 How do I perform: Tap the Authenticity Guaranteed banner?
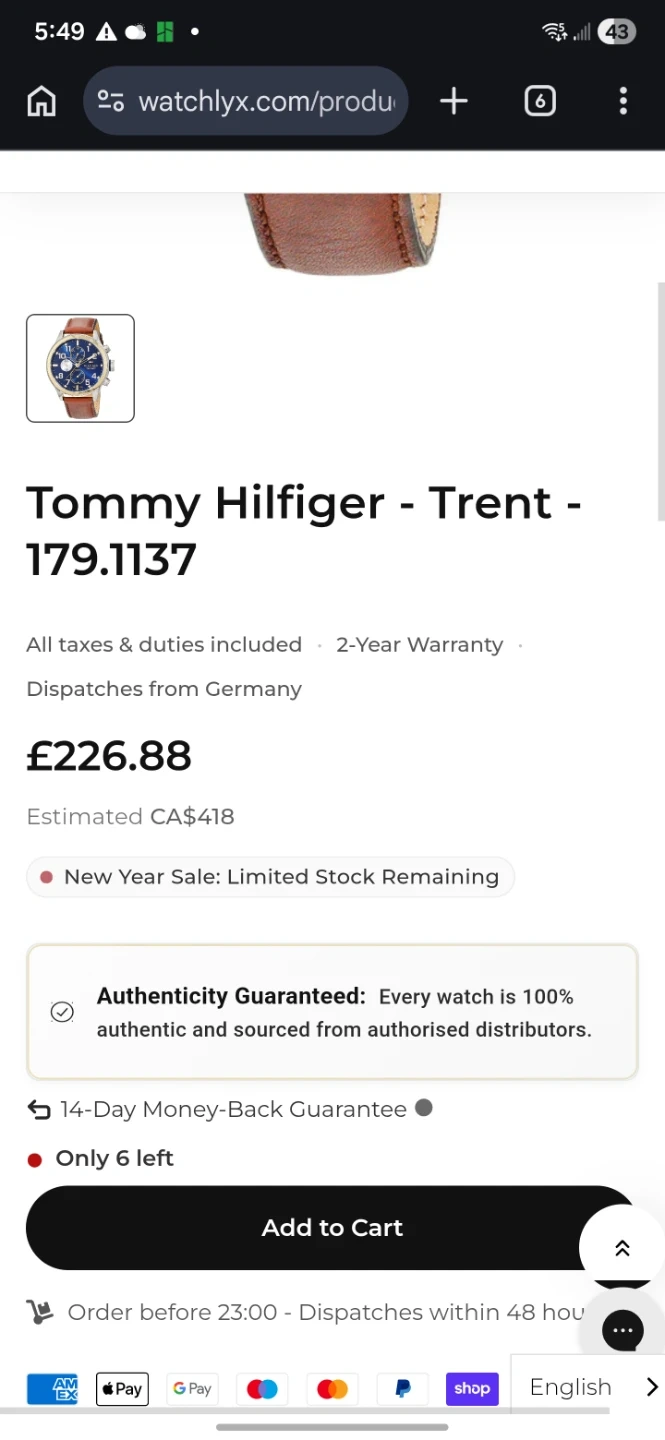331,1012
